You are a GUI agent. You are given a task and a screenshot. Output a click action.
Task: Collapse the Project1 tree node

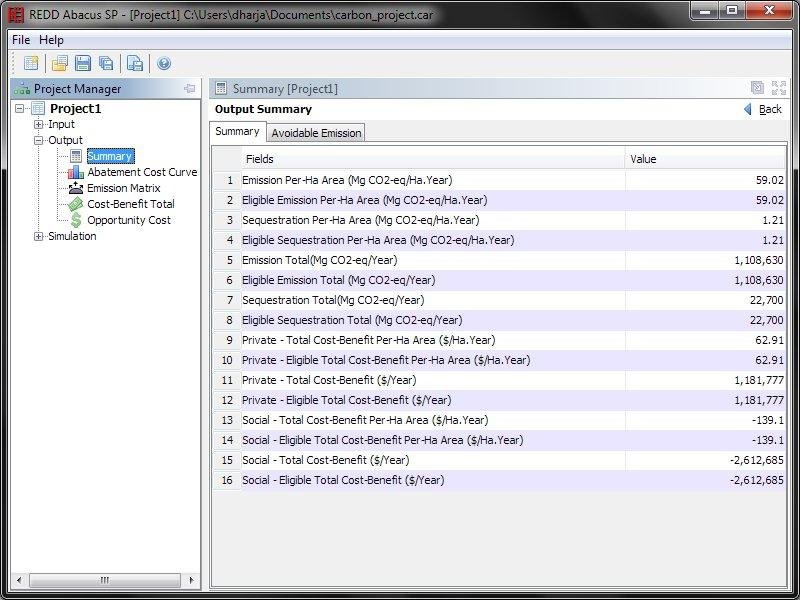coord(19,108)
